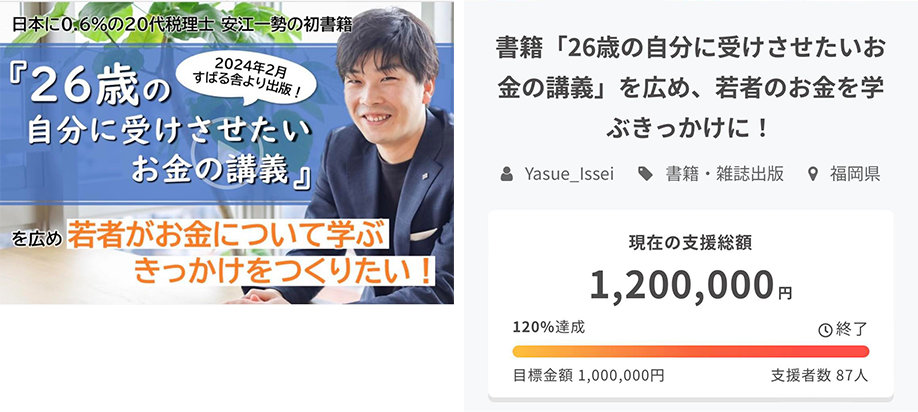
Task: Click the 120%達成 label
Action: pos(549,327)
